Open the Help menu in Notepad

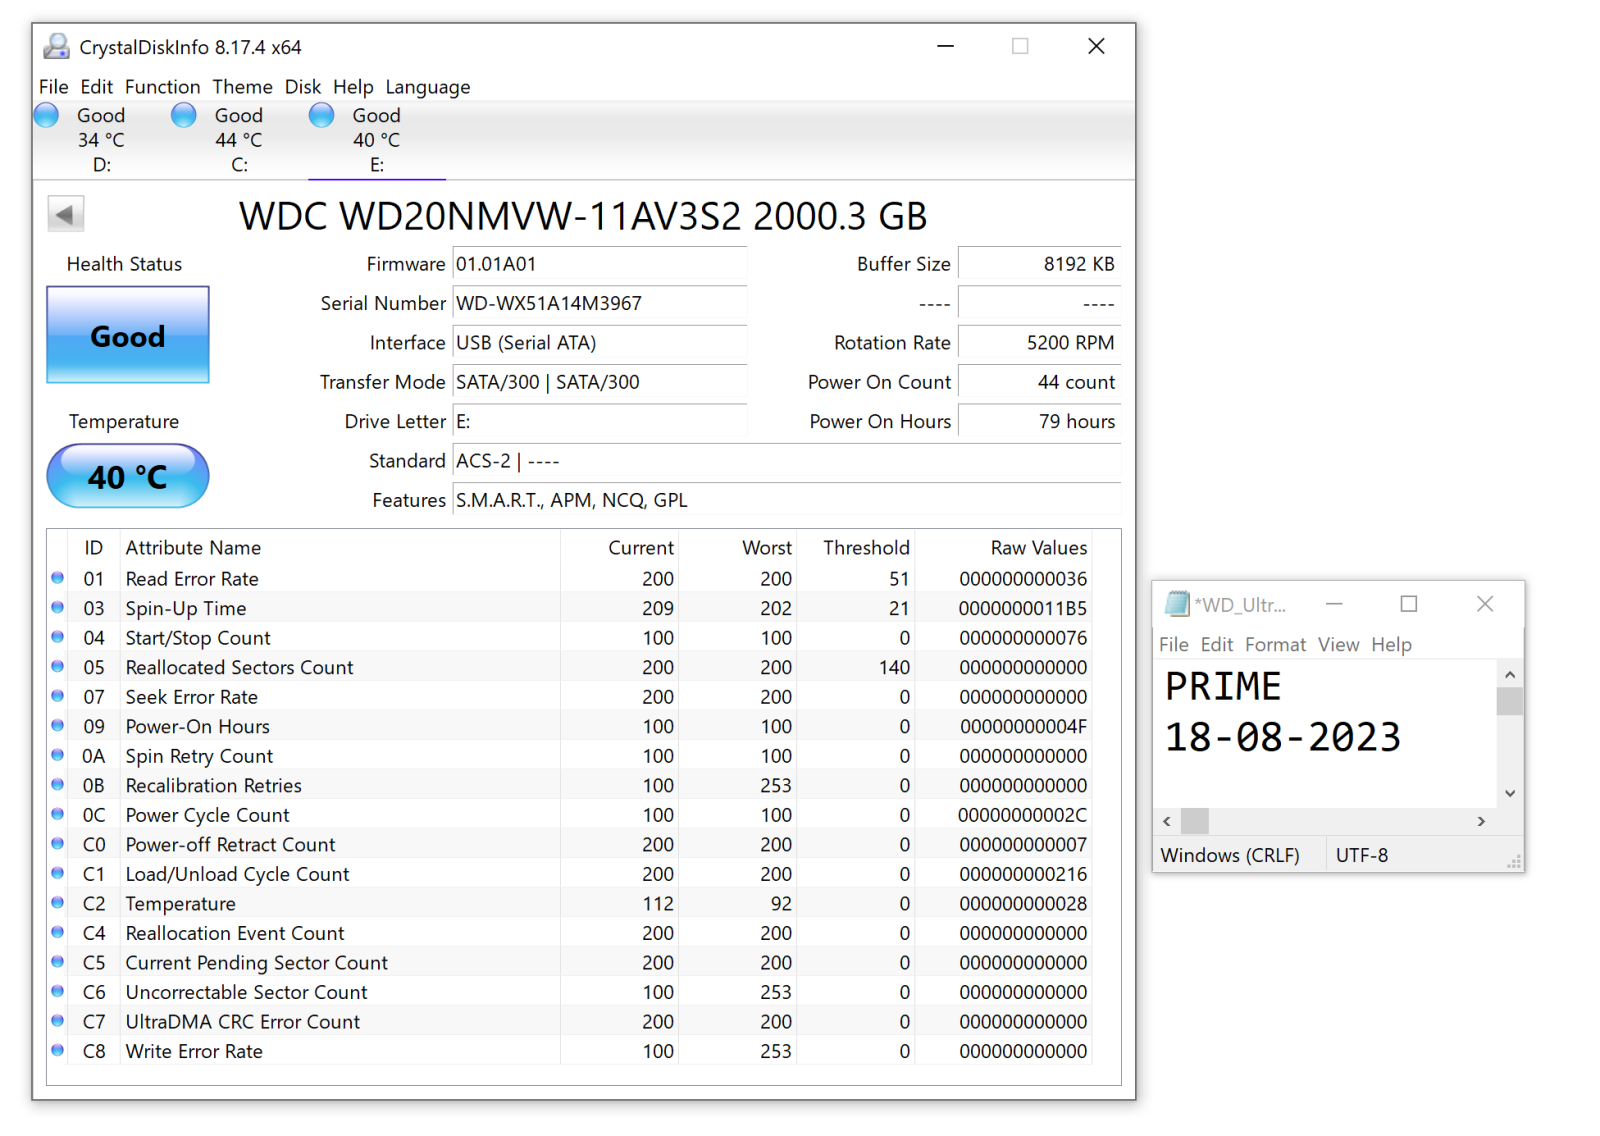[1391, 645]
